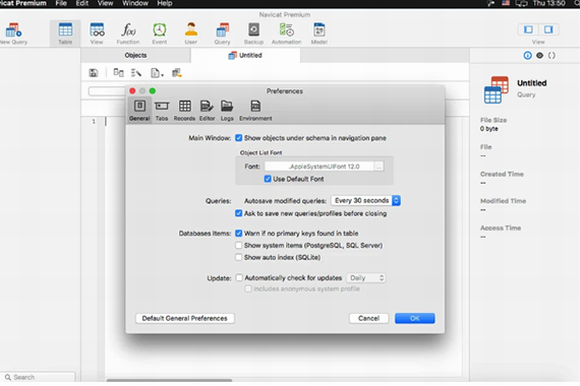Toggle Warn if no primary keys found

pyautogui.click(x=239, y=233)
